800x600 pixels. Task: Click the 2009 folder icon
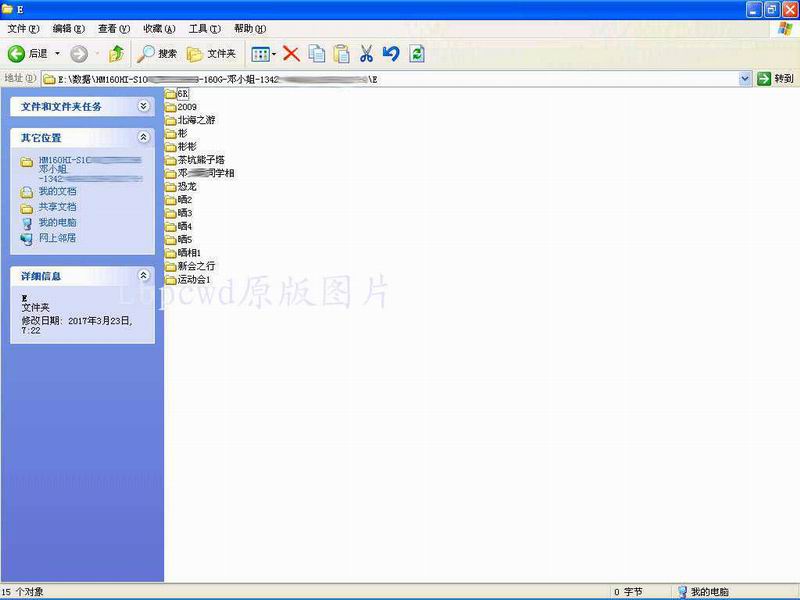point(170,108)
